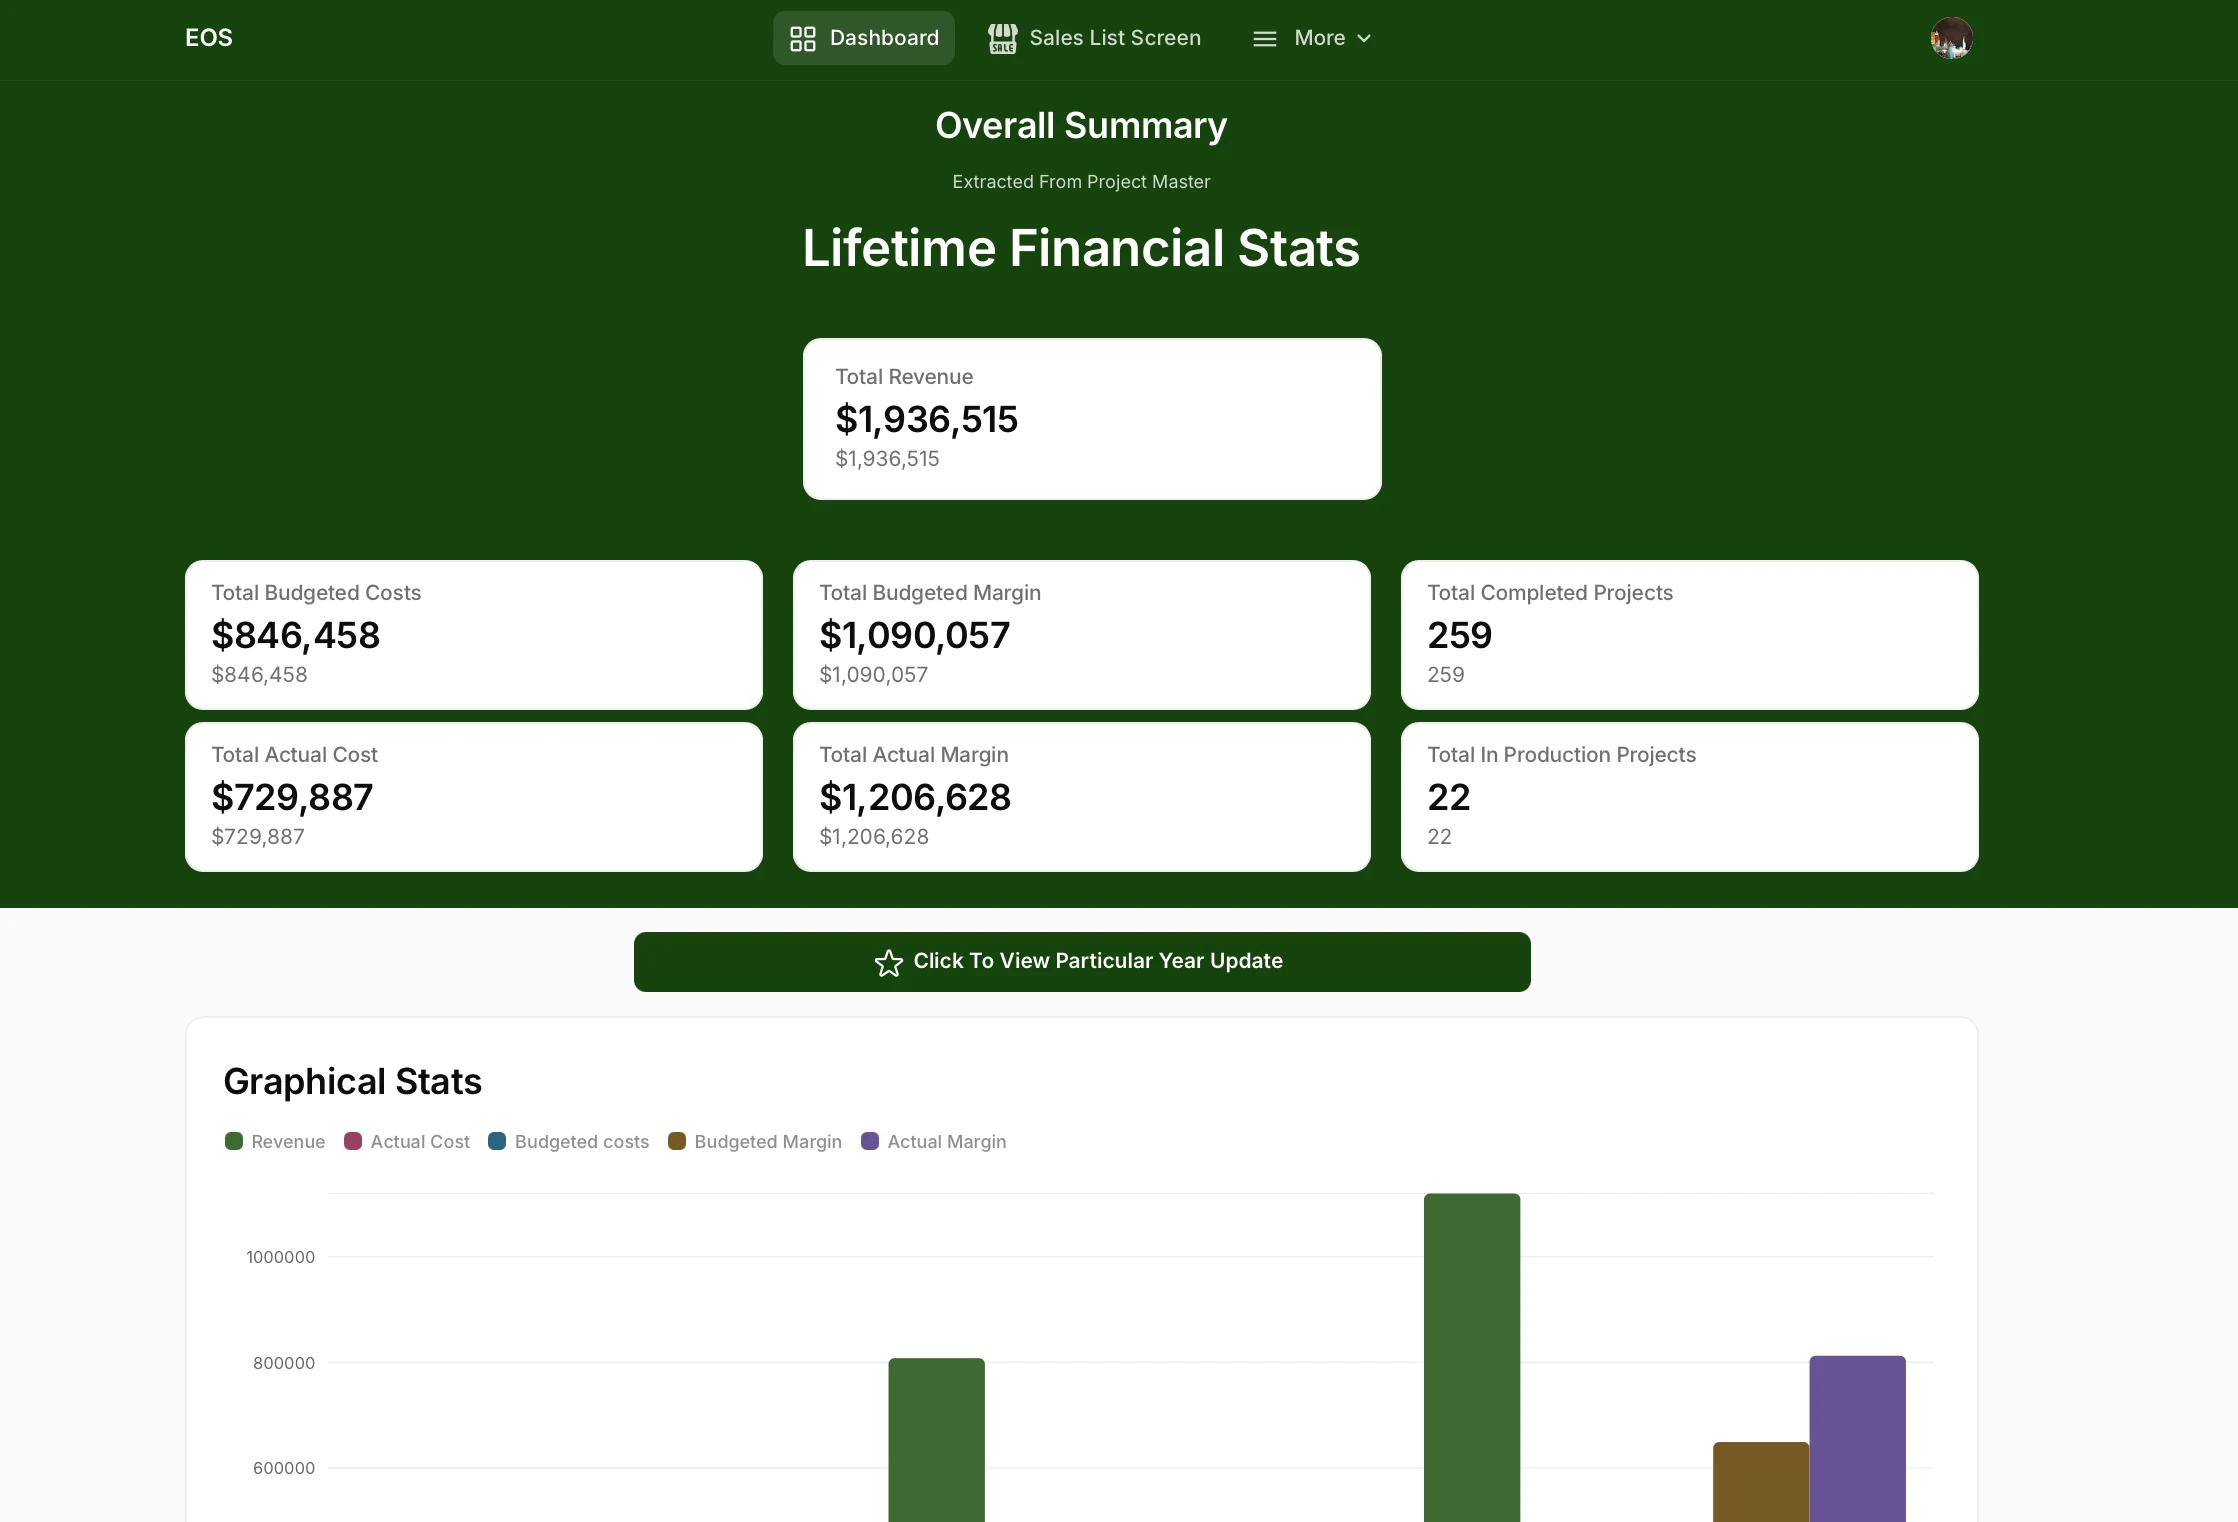
Task: Go to the Dashboard tab
Action: pyautogui.click(x=864, y=39)
